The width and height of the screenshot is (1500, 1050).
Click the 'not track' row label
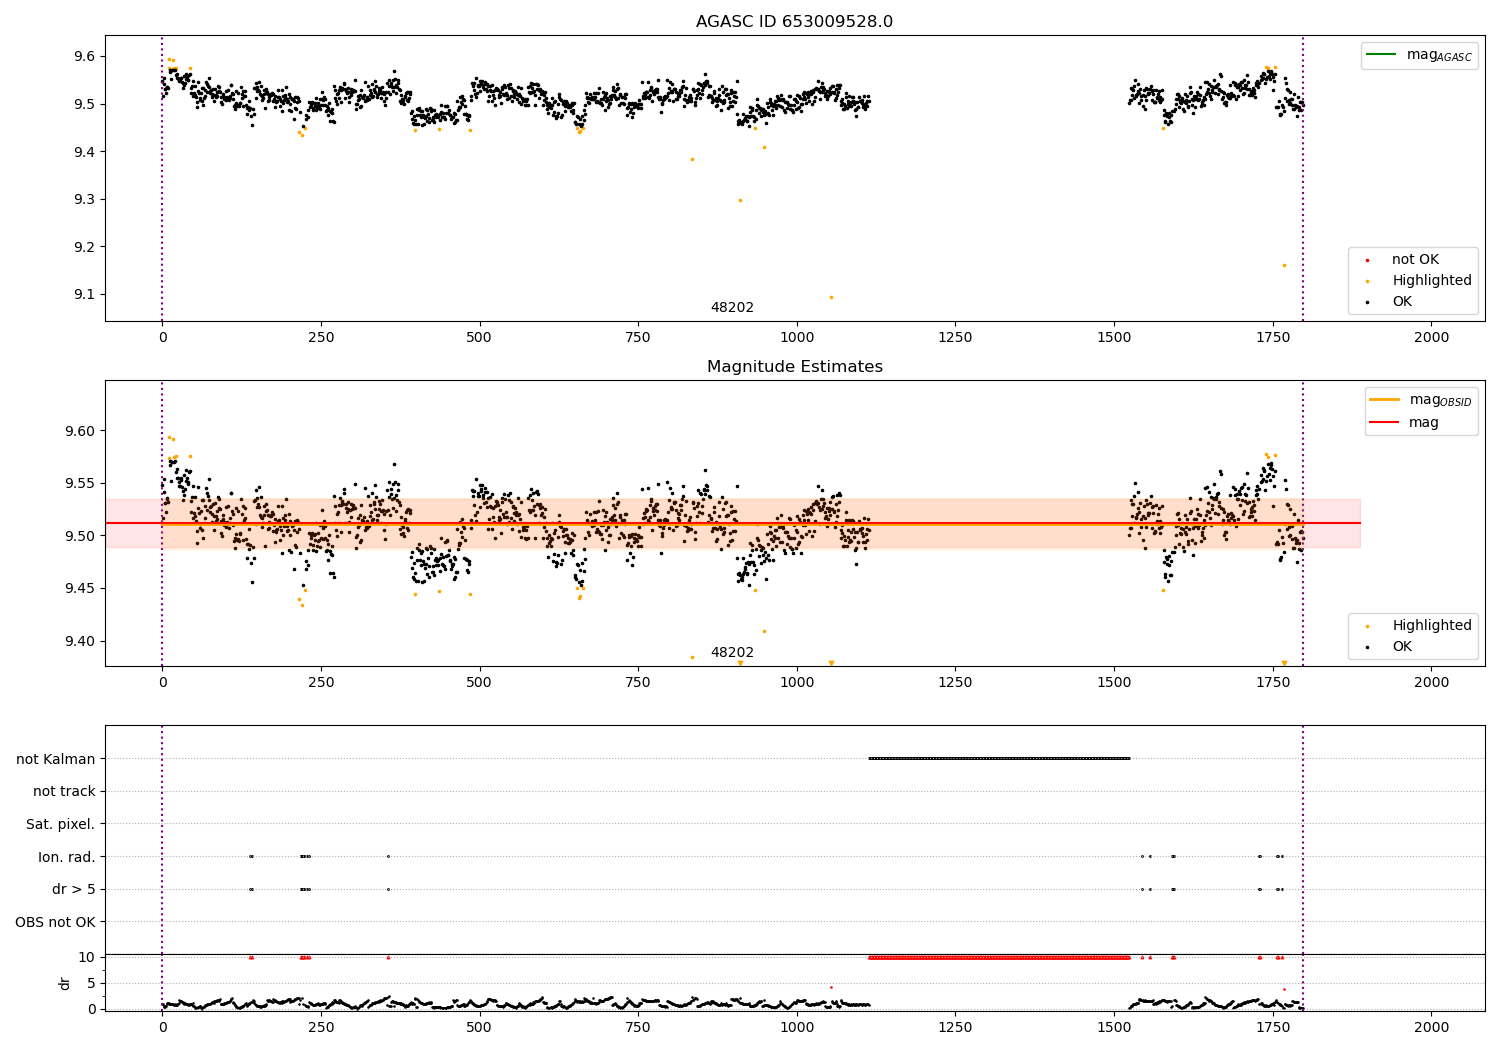pyautogui.click(x=64, y=792)
